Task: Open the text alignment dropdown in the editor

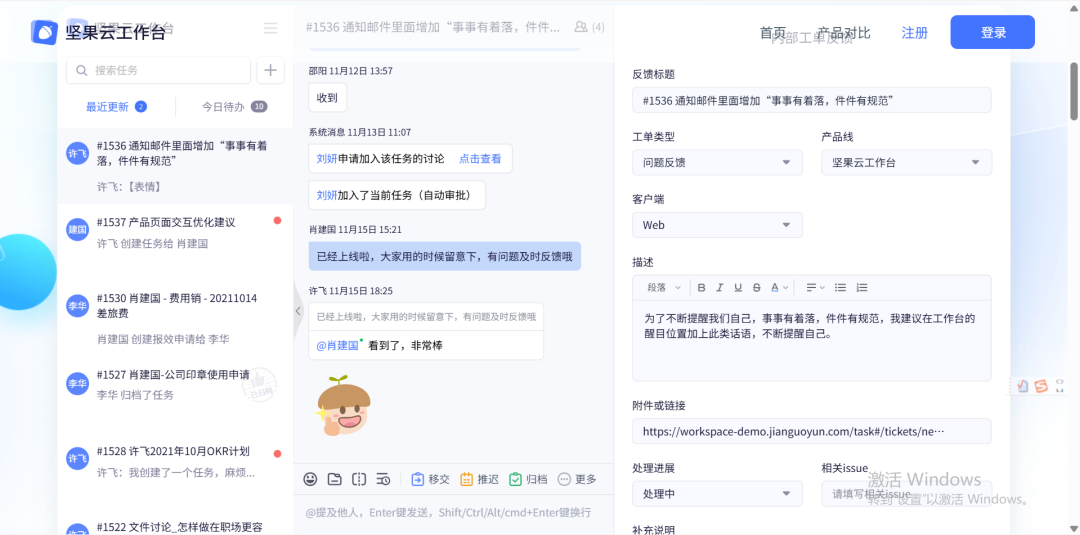Action: (816, 287)
